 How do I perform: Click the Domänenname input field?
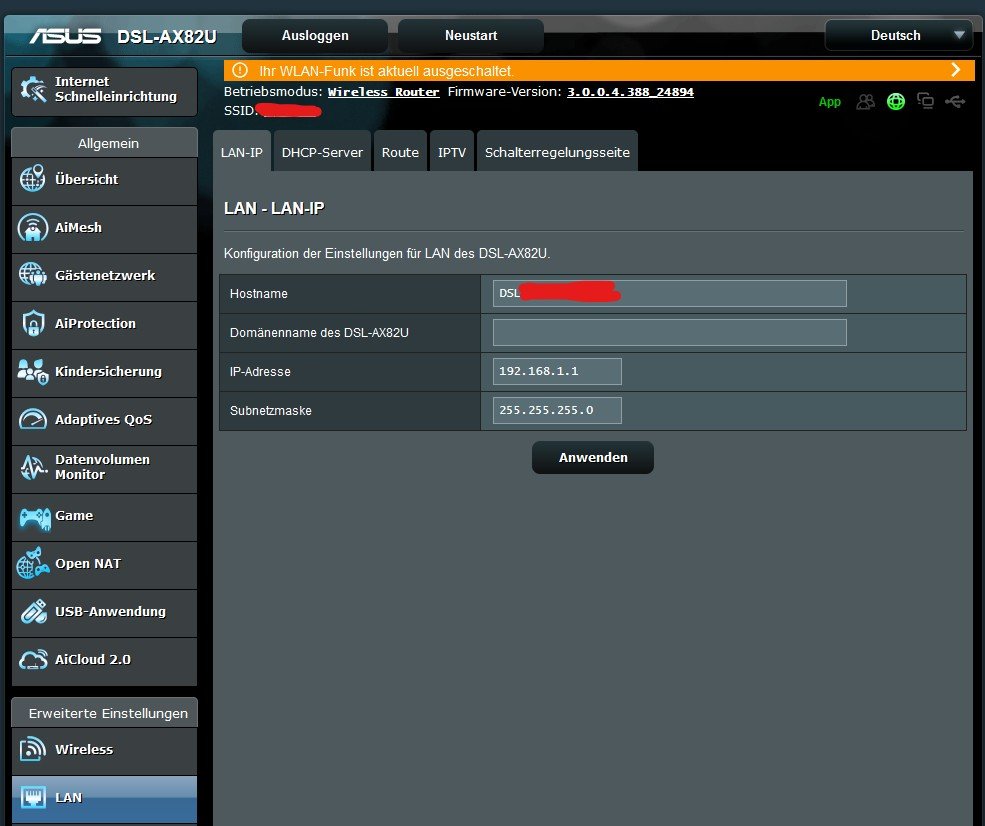(x=670, y=332)
